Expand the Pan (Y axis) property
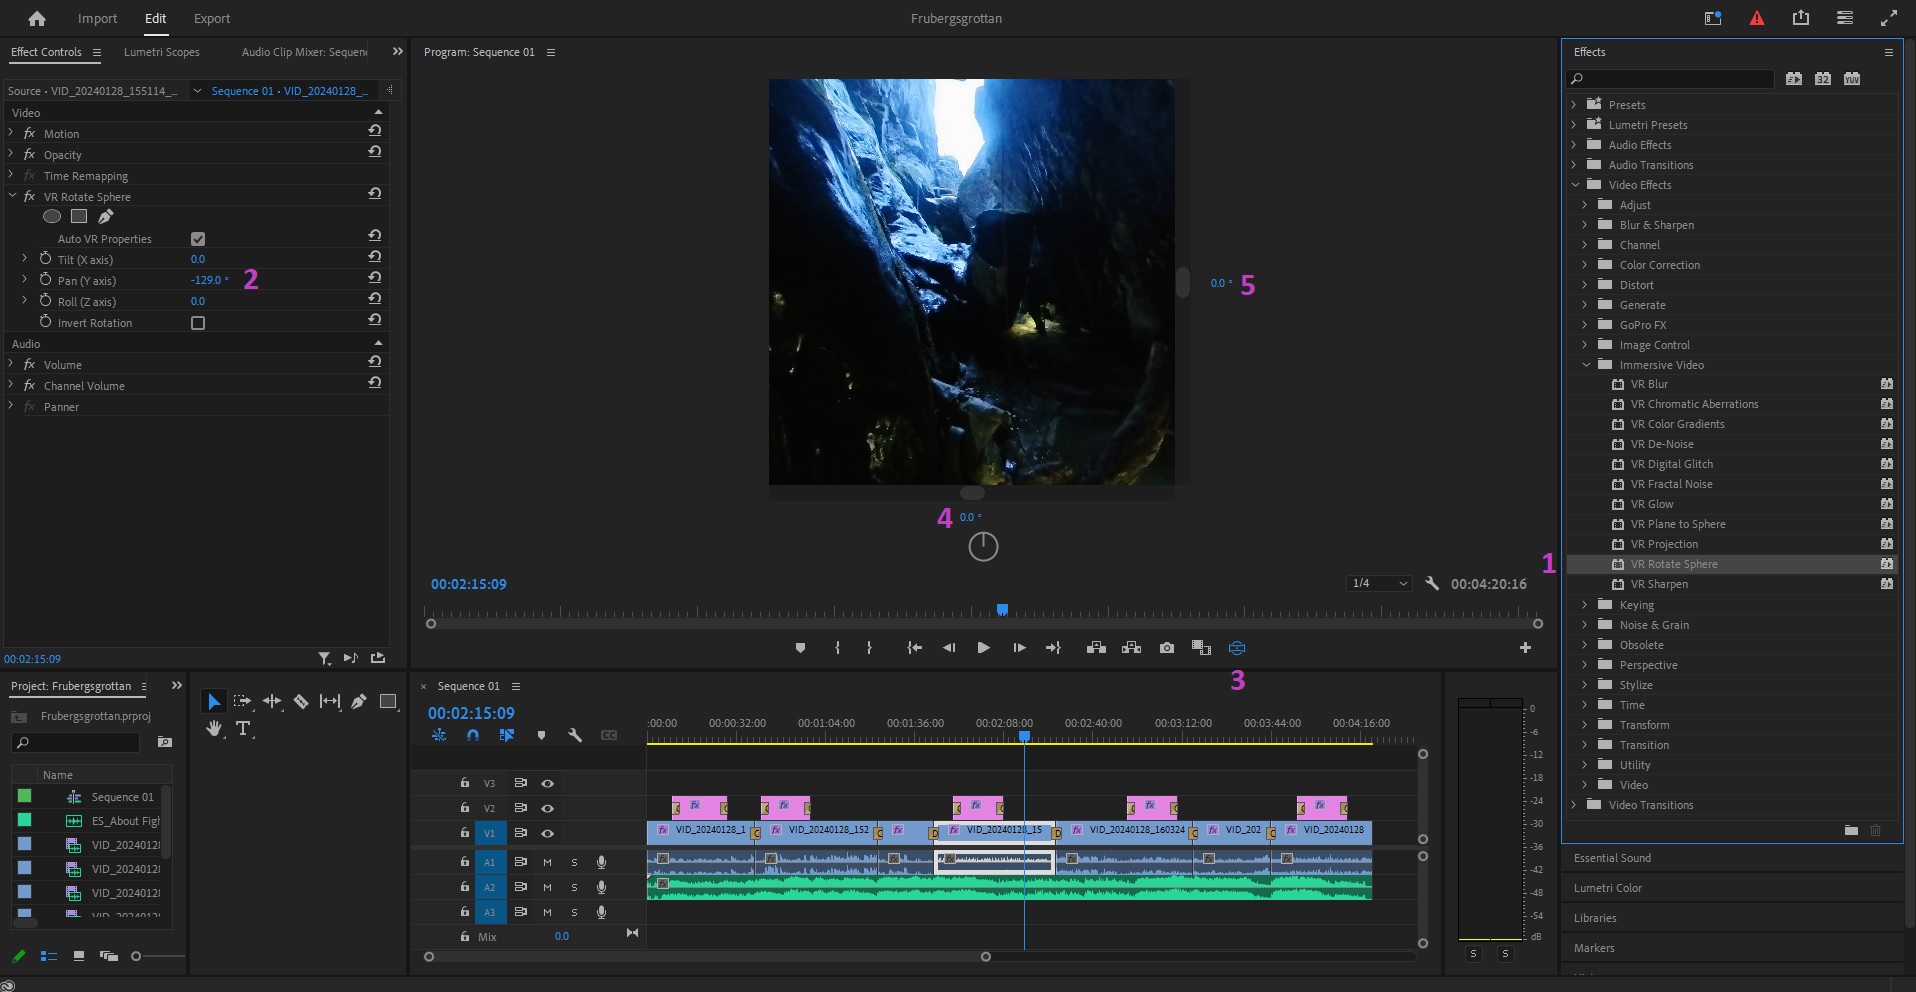 click(25, 280)
